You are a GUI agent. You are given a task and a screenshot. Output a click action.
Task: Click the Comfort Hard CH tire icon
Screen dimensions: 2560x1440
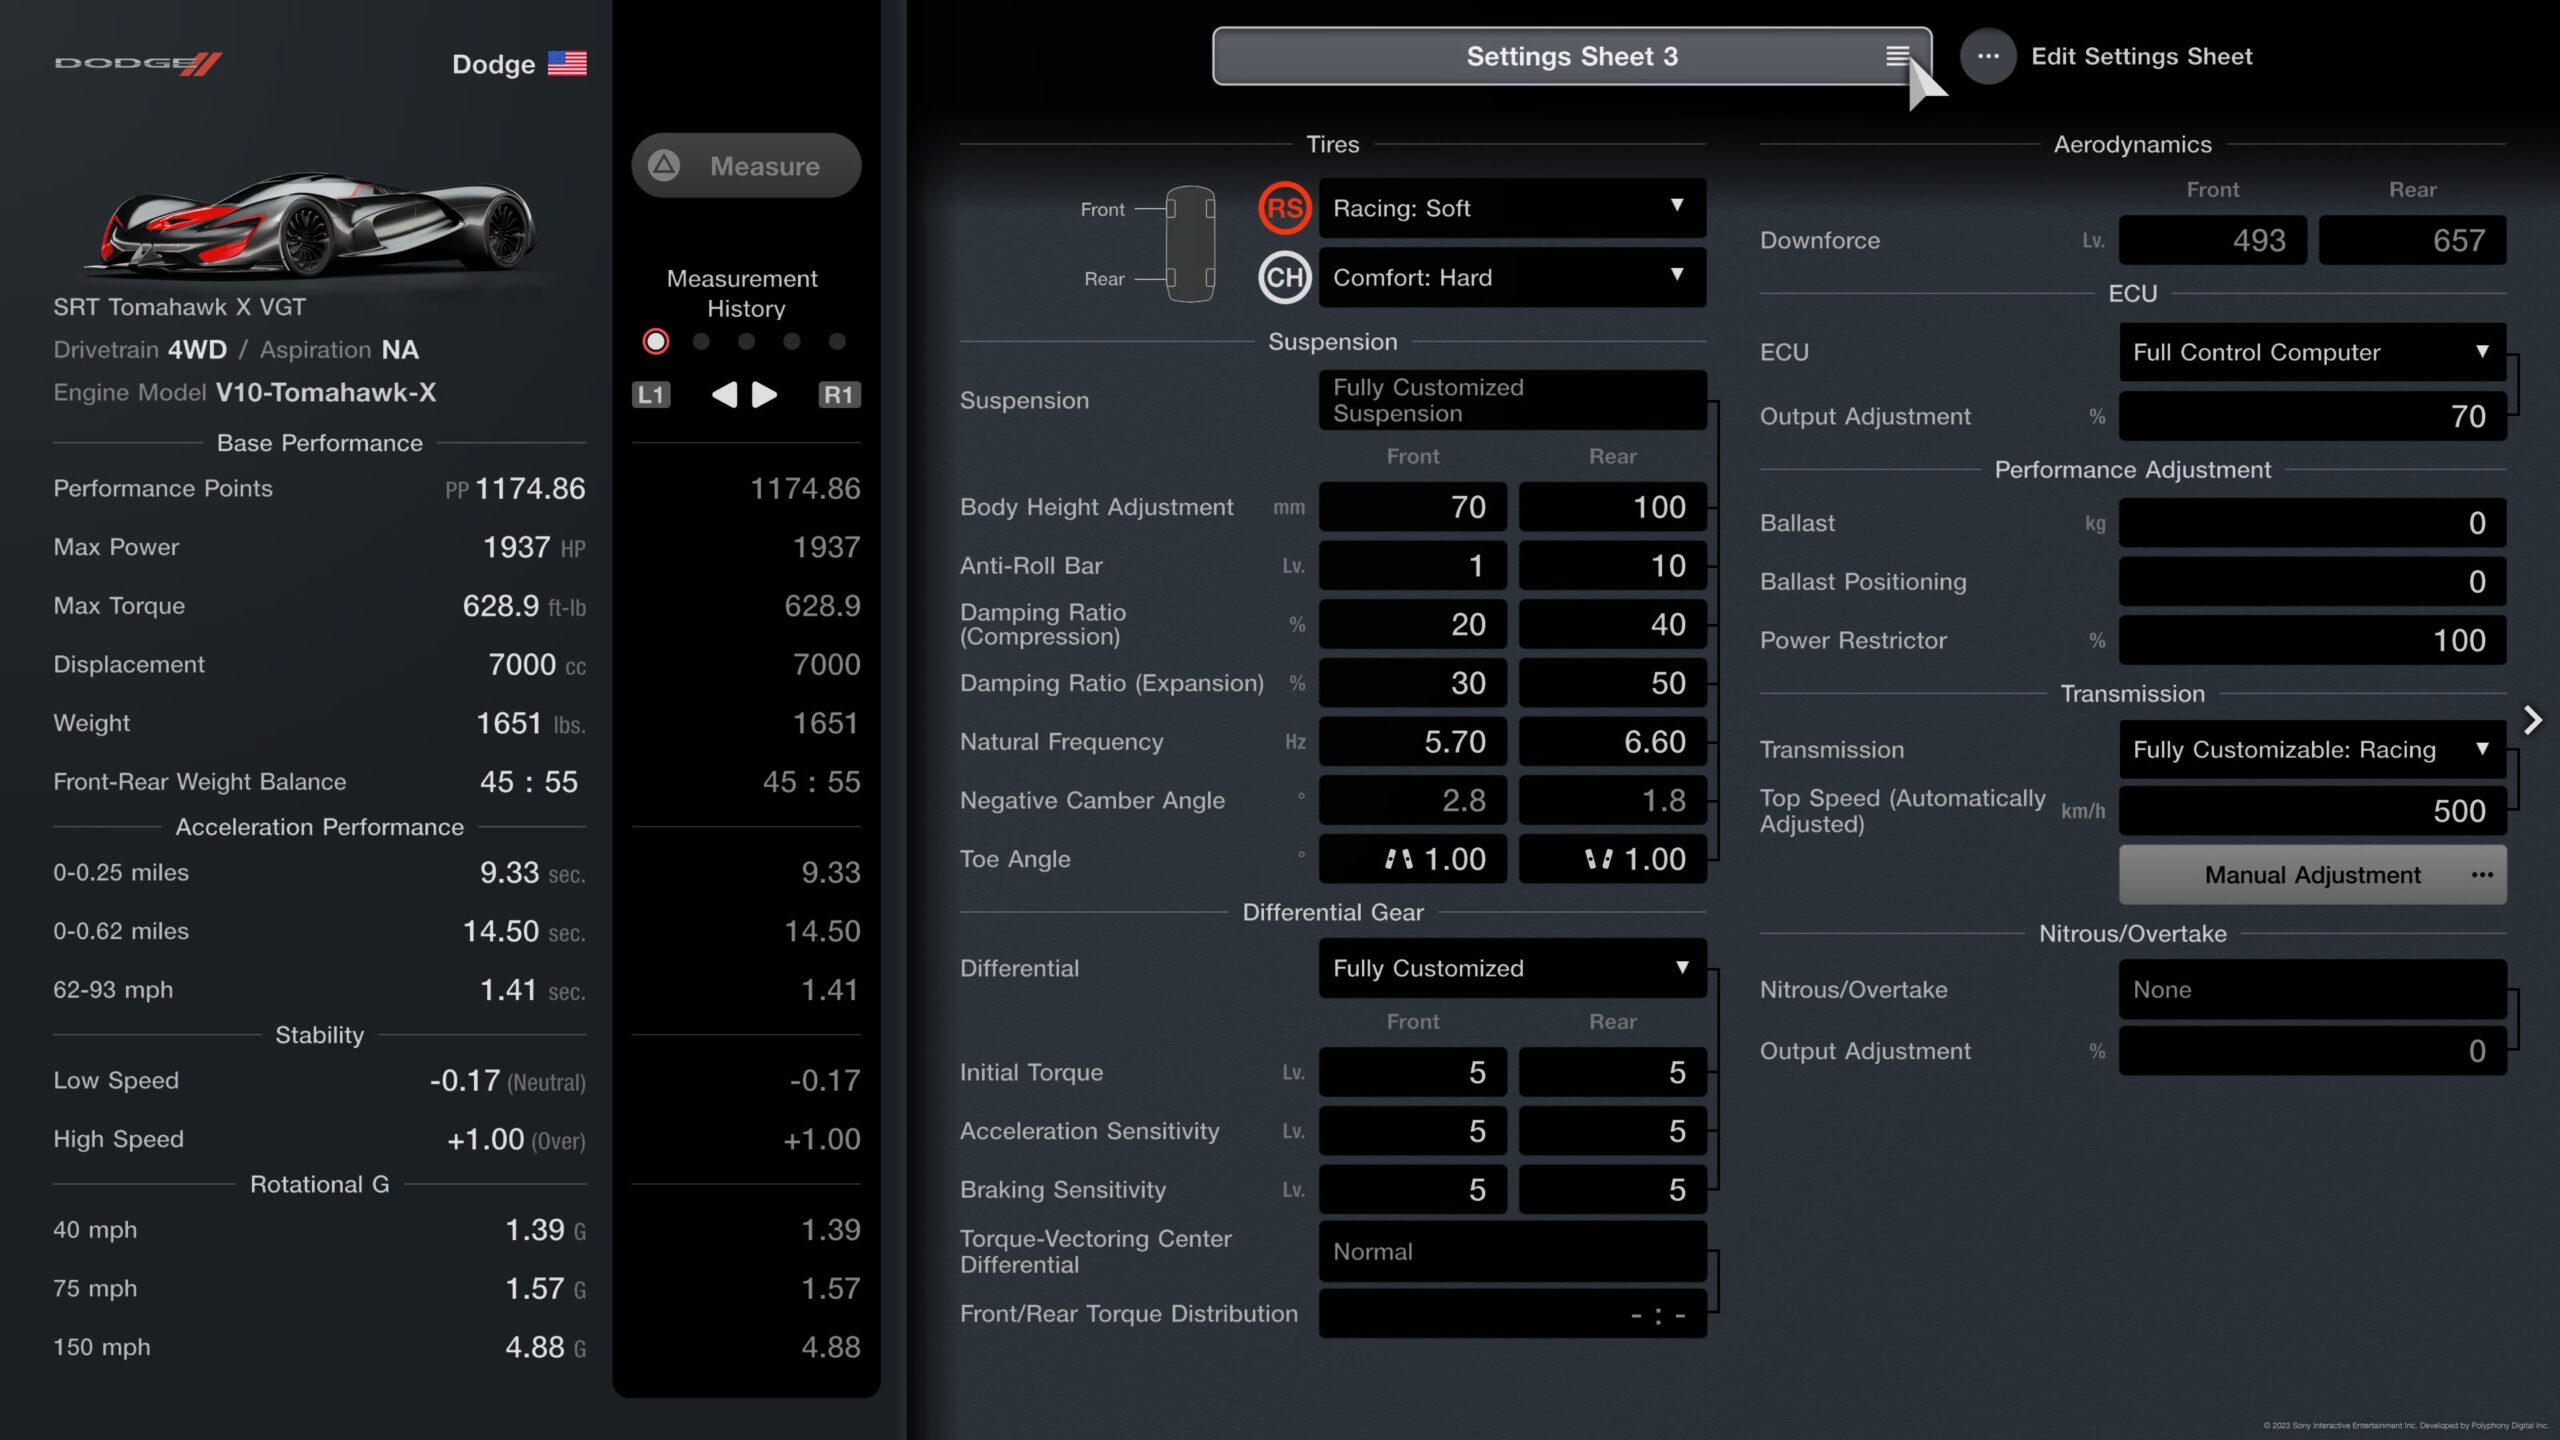pyautogui.click(x=1284, y=277)
